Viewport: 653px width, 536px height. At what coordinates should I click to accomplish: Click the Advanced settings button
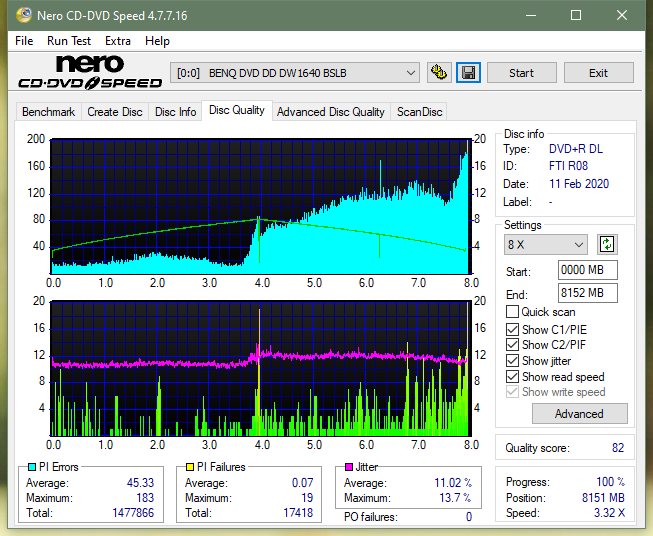click(x=579, y=414)
